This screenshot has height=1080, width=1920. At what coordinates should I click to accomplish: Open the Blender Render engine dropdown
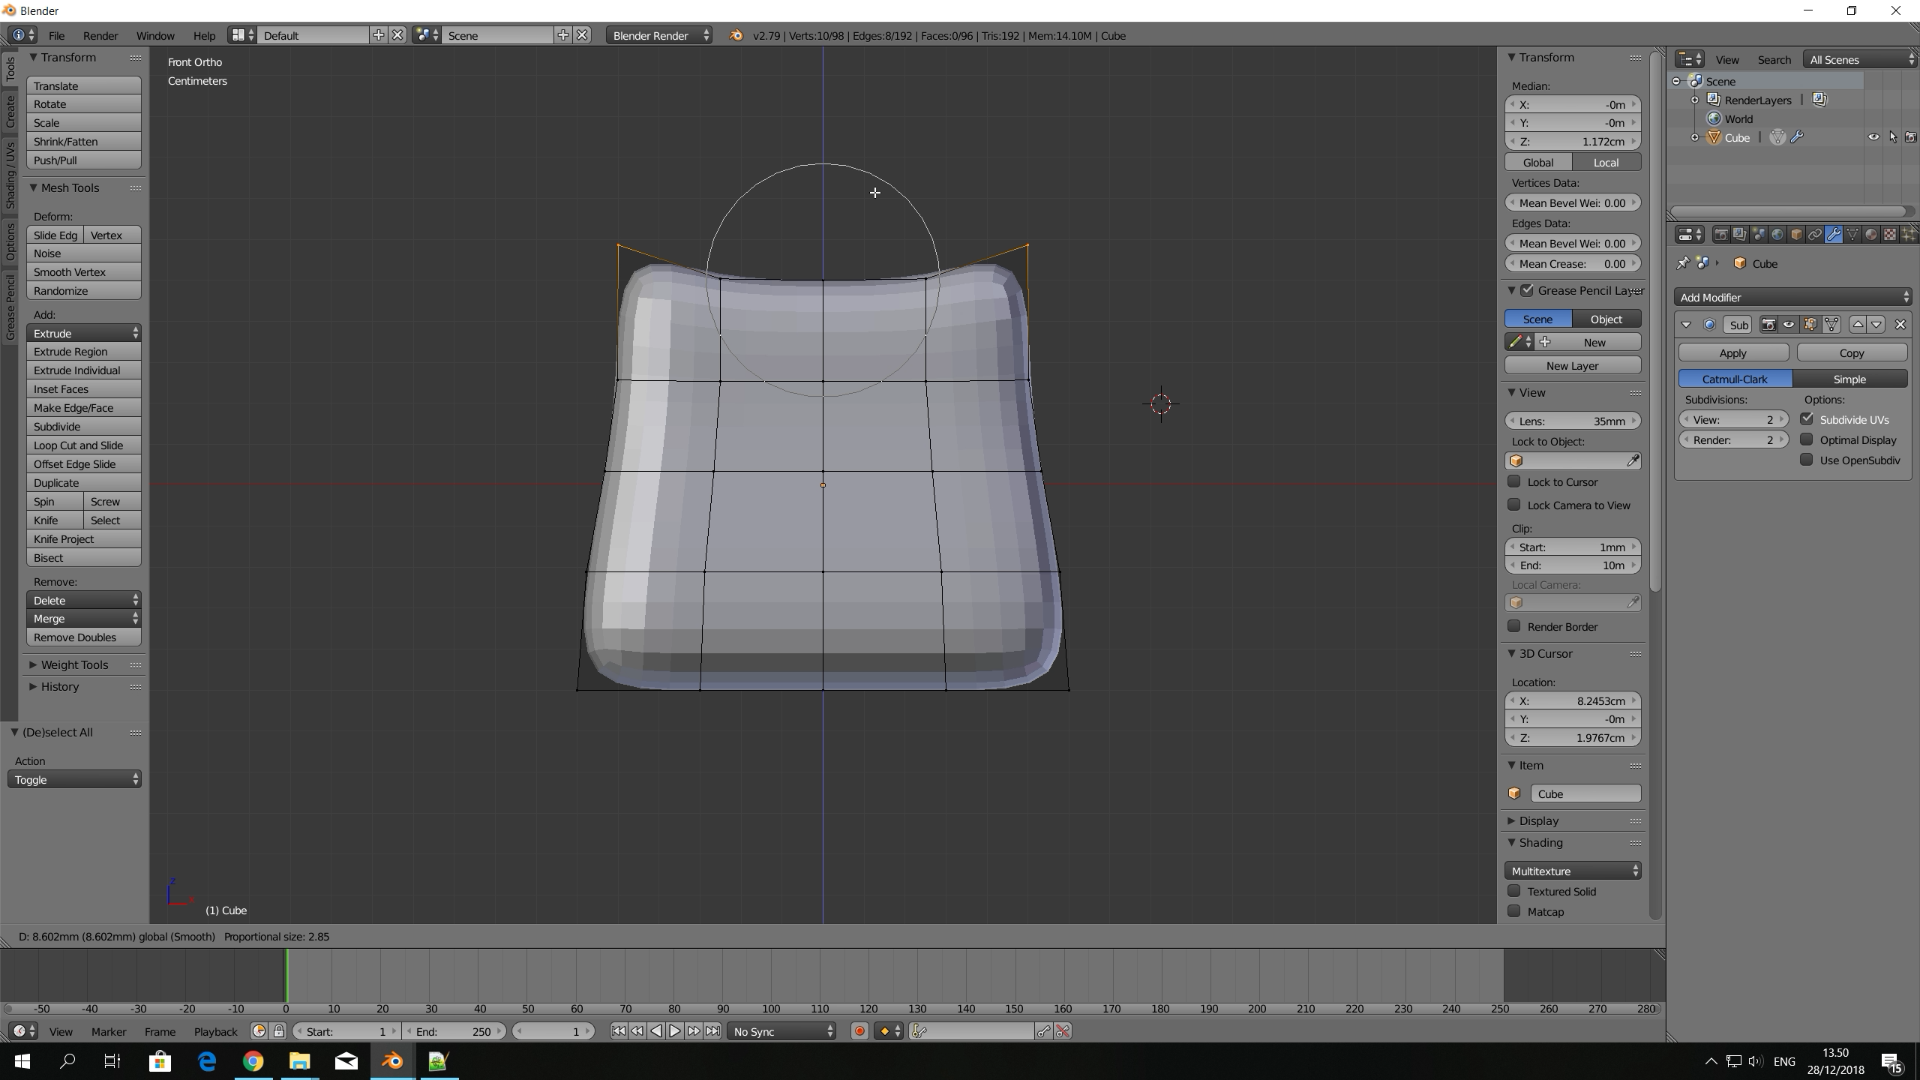(660, 35)
